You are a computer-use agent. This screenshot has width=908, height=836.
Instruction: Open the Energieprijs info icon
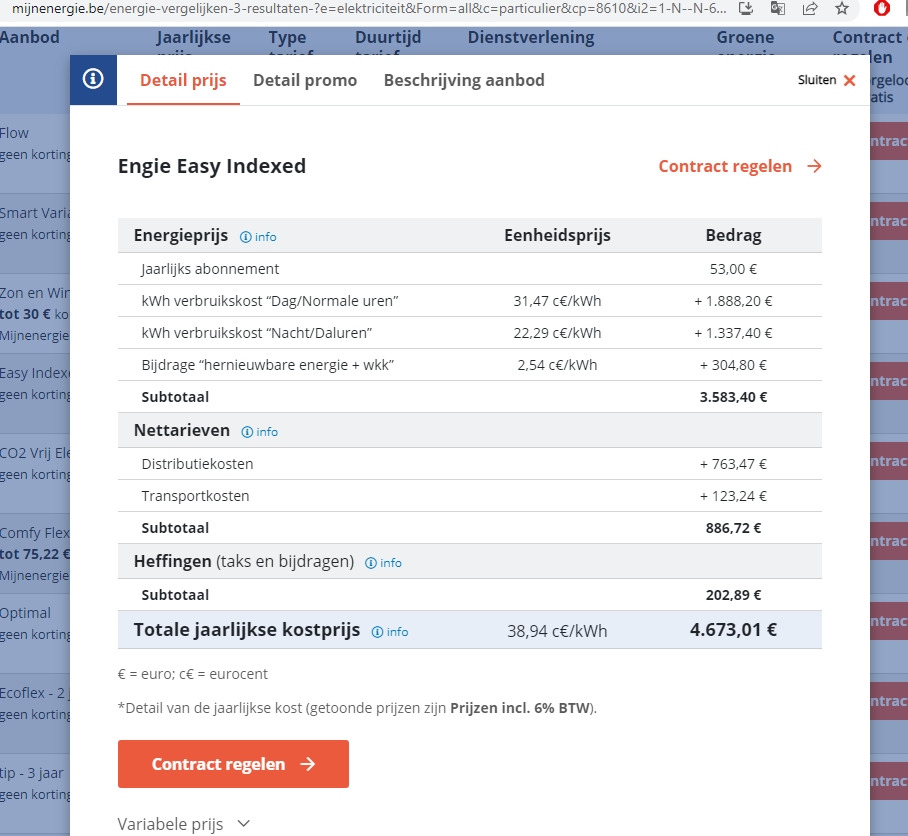click(258, 237)
